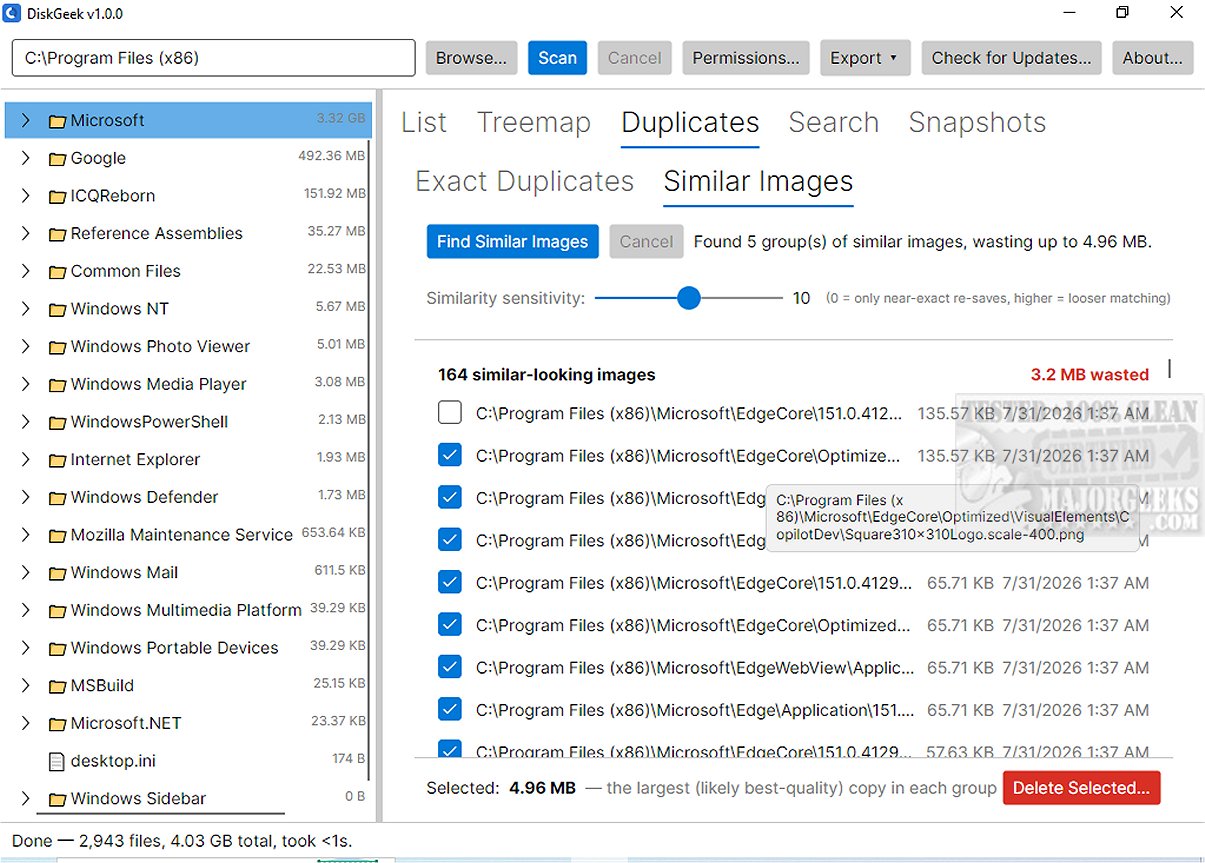Start a scan with Scan button
Viewport: 1205px width, 863px height.
click(x=558, y=58)
